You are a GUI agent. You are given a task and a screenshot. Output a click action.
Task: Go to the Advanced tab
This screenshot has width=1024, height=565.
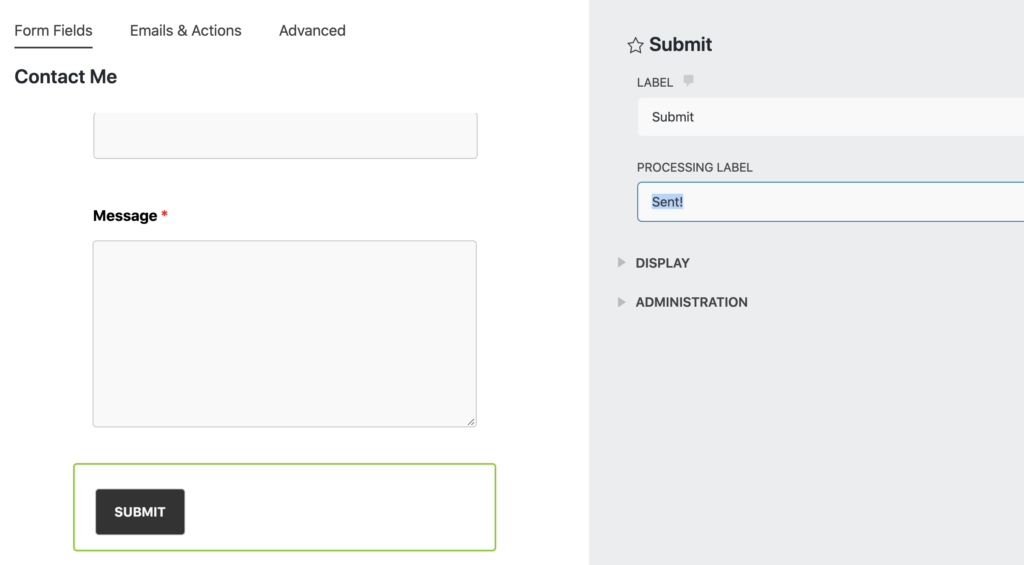click(312, 31)
